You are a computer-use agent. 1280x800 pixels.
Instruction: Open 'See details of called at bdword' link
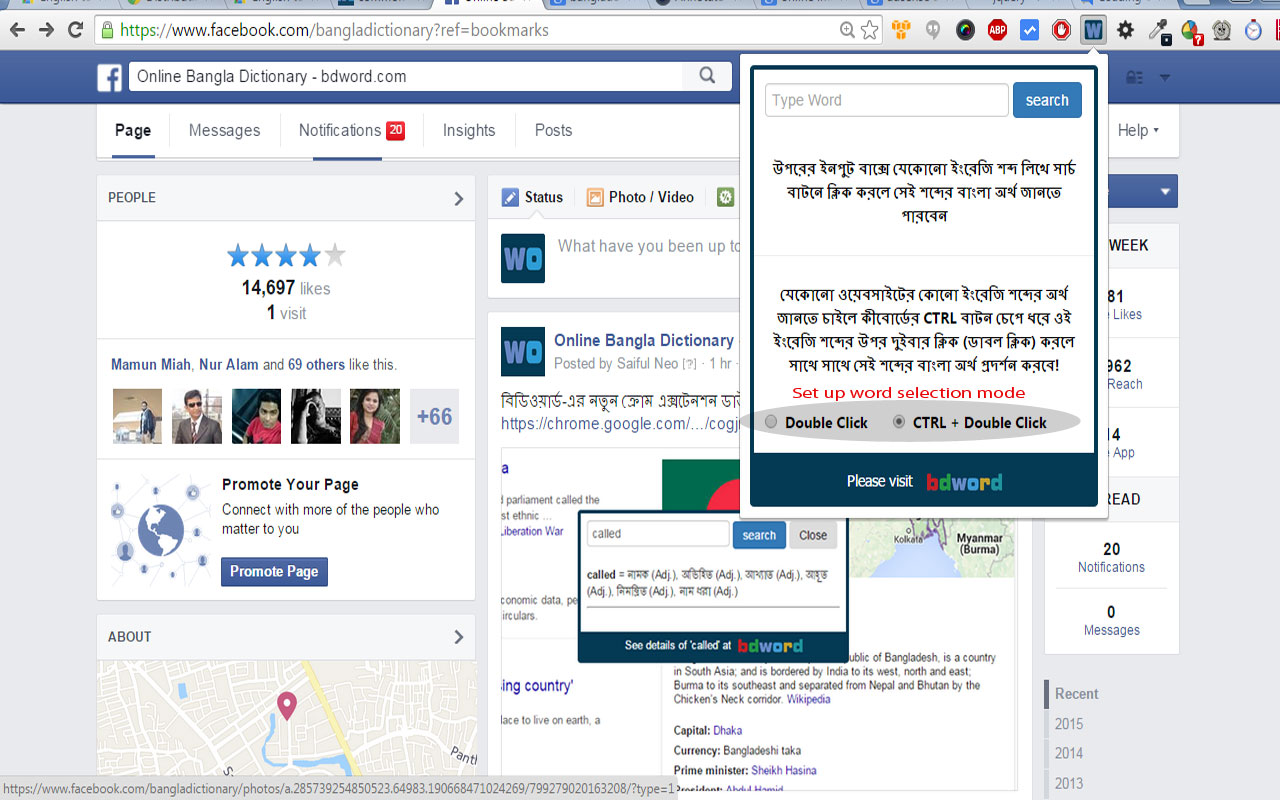point(713,646)
